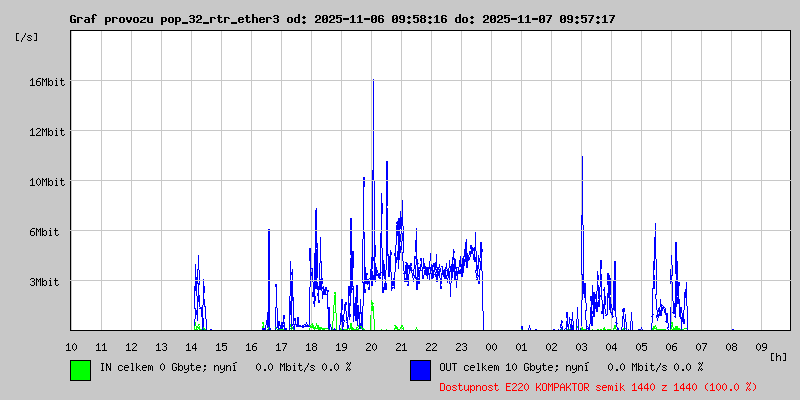Screen dimensions: 800x400
Task: Select hour 09 at the axis end
Action: pos(761,347)
